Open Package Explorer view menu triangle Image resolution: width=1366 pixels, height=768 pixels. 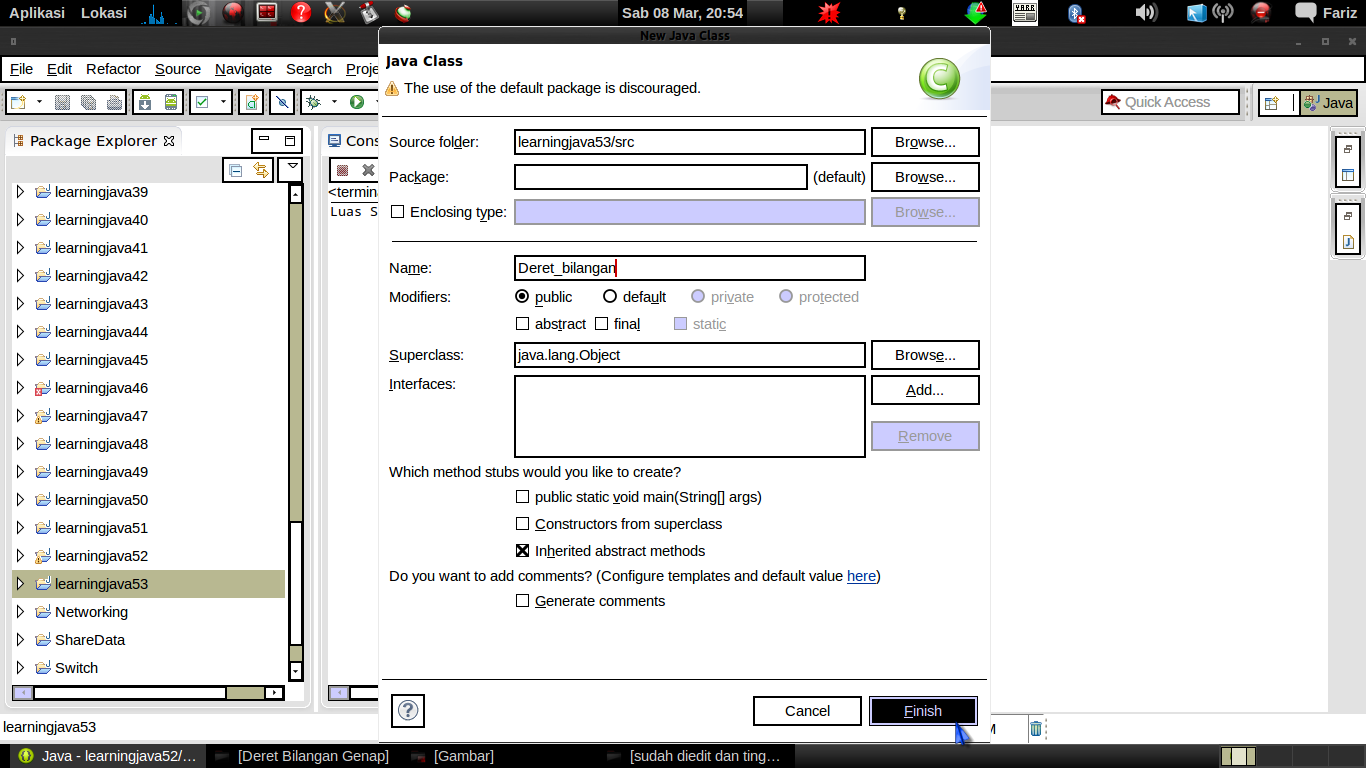291,168
